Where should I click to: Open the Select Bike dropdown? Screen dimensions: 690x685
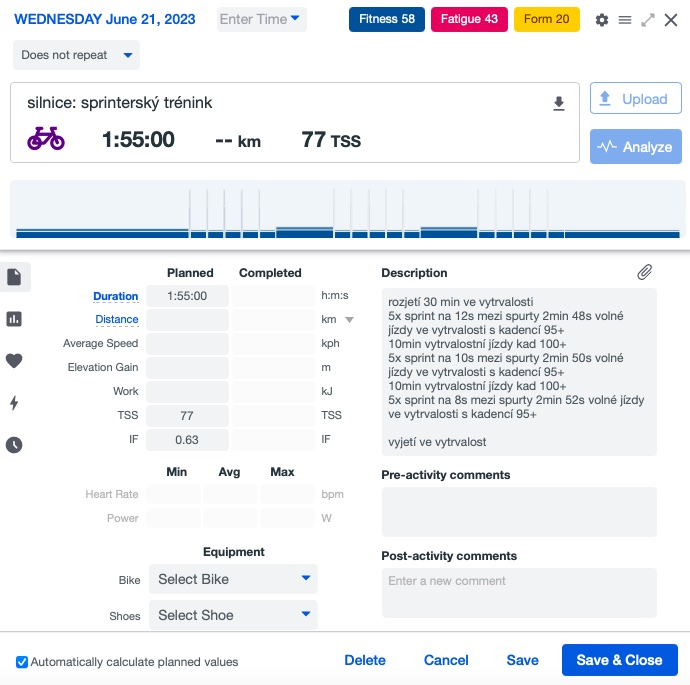point(233,579)
